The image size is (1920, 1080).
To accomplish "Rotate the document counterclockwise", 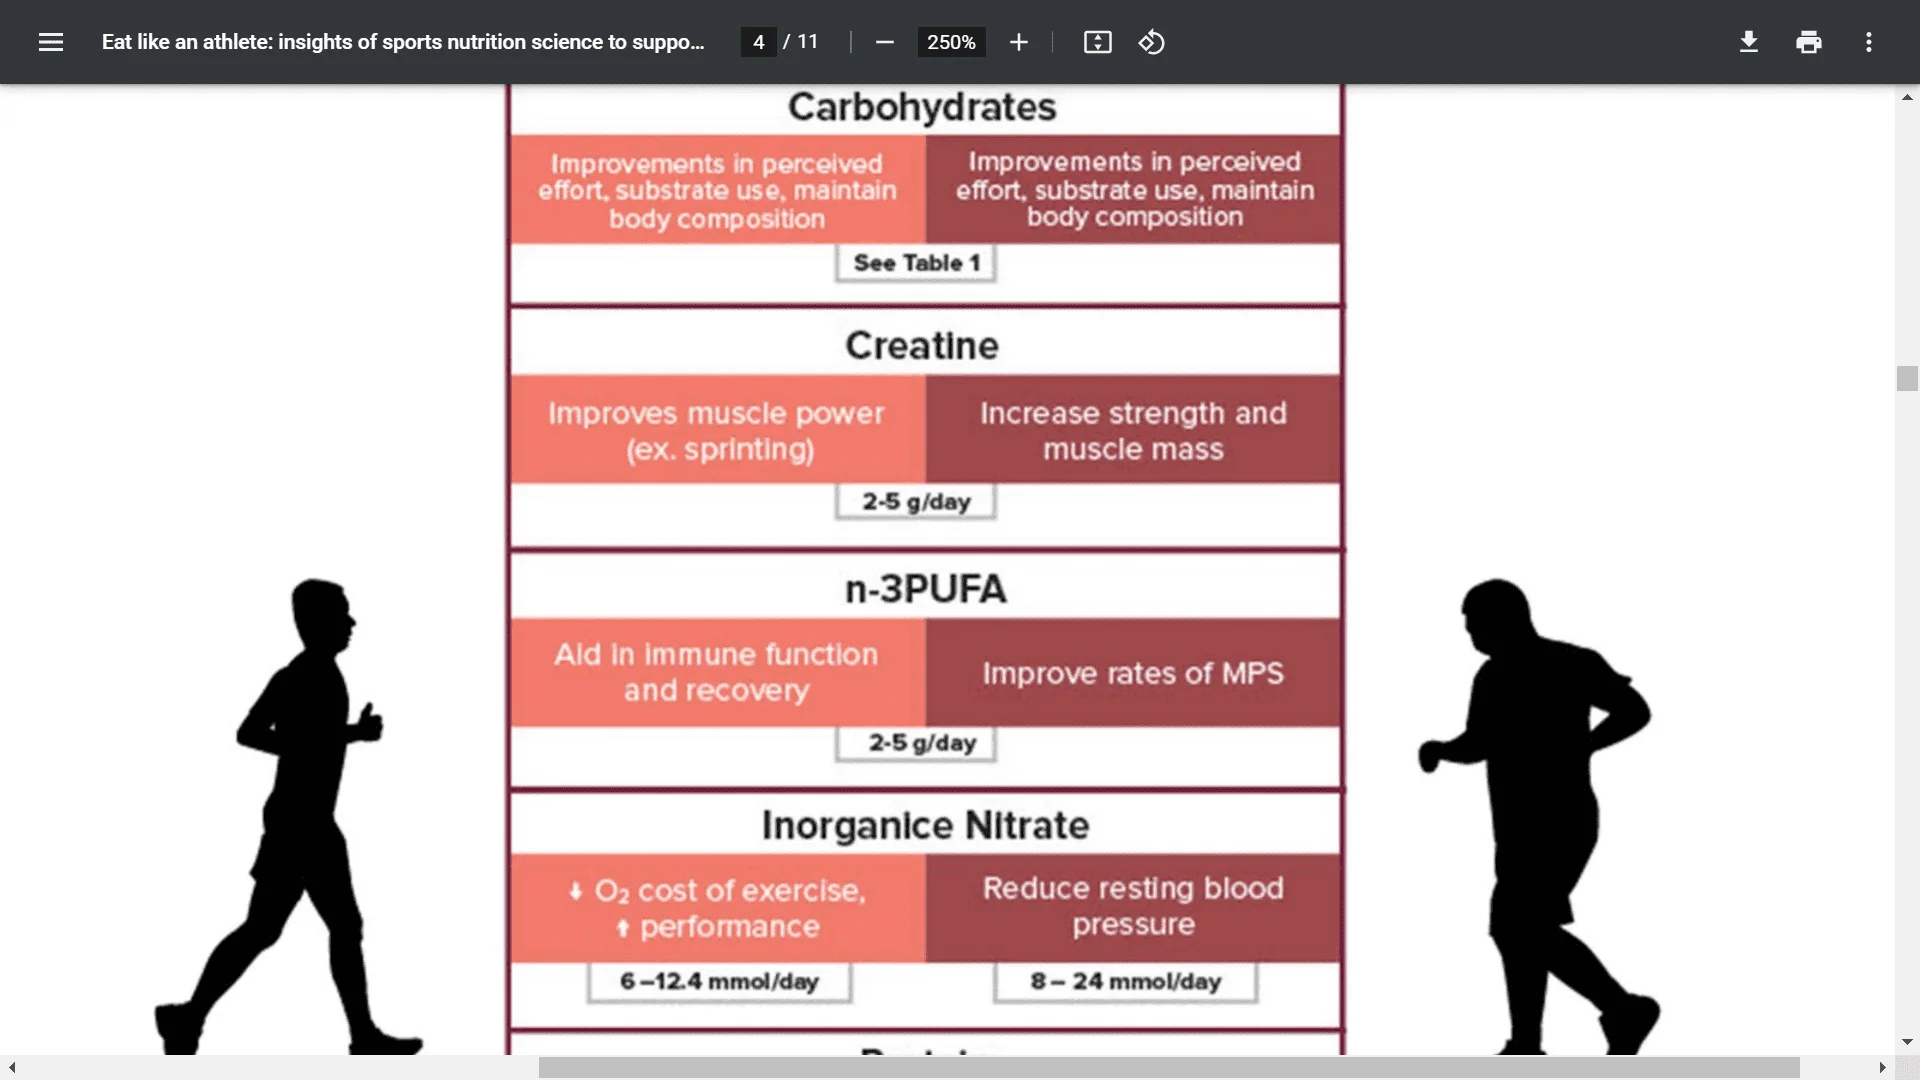I will coord(1151,42).
